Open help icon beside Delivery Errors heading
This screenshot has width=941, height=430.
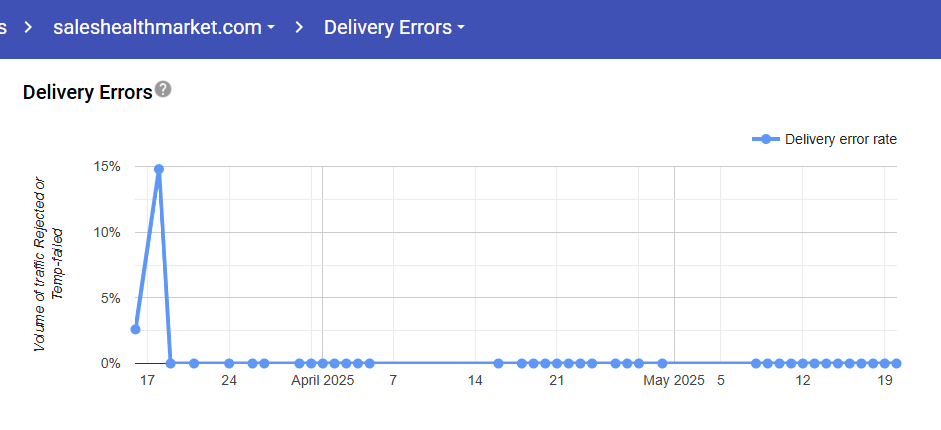[163, 90]
